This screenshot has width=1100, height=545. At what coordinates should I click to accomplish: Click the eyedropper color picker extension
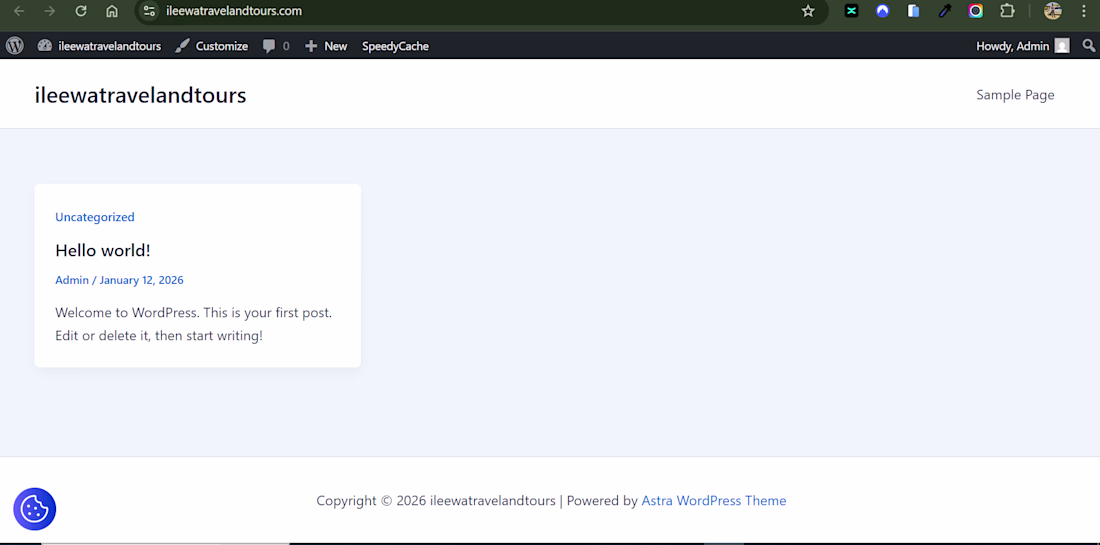click(945, 11)
